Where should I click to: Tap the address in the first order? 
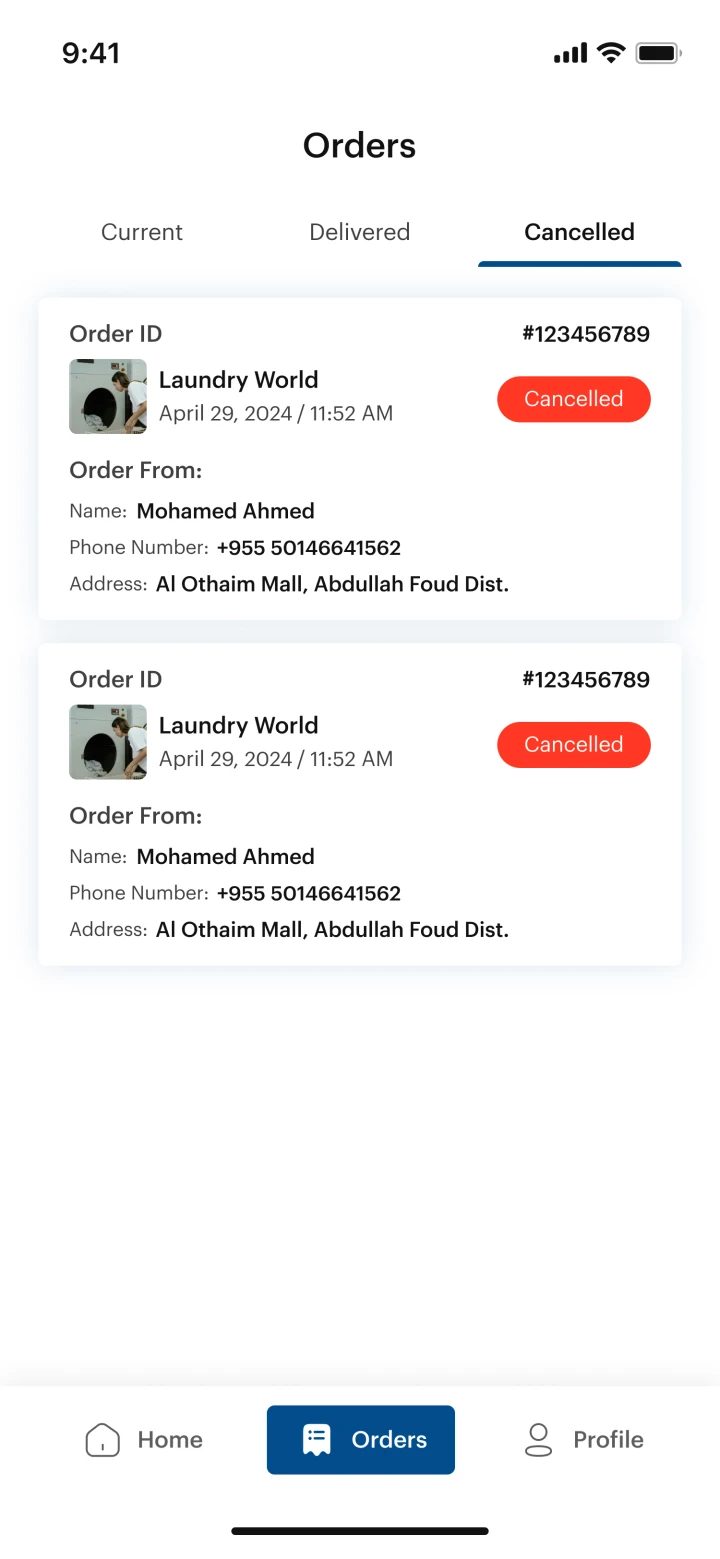332,584
